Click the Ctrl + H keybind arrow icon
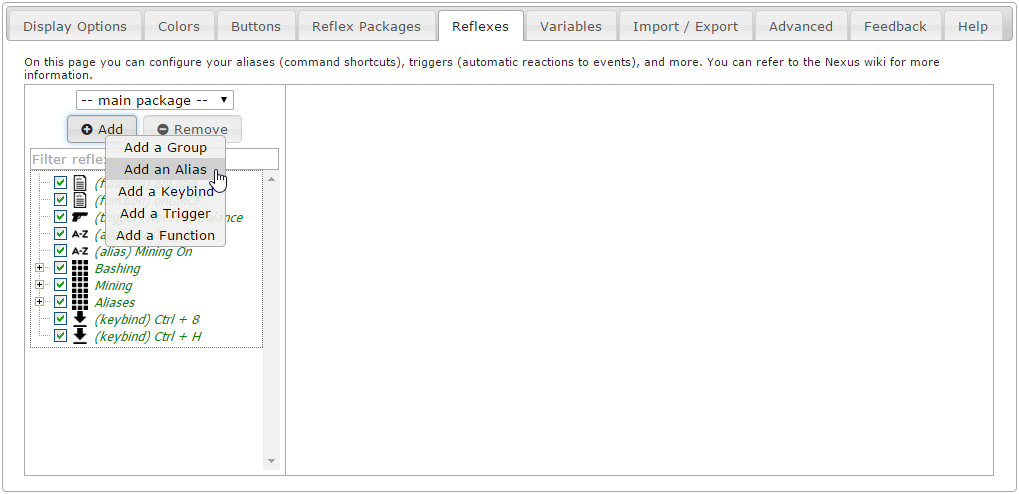The width and height of the screenshot is (1019, 494). click(80, 336)
